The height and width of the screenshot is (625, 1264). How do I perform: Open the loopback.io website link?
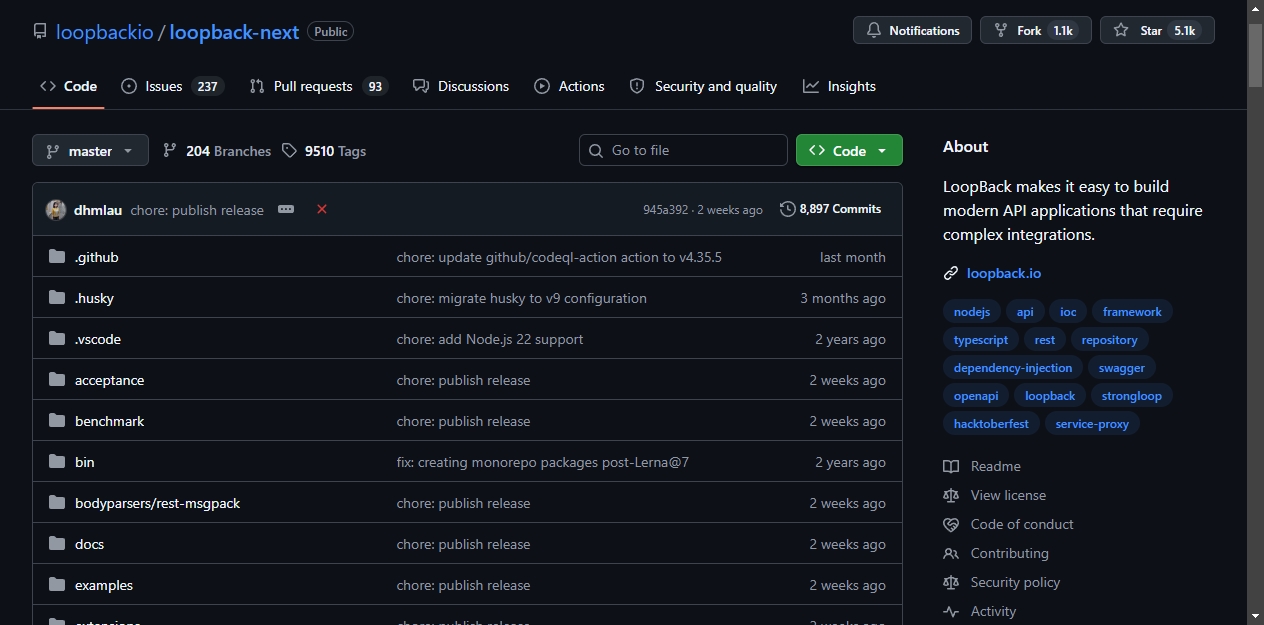click(x=1004, y=273)
